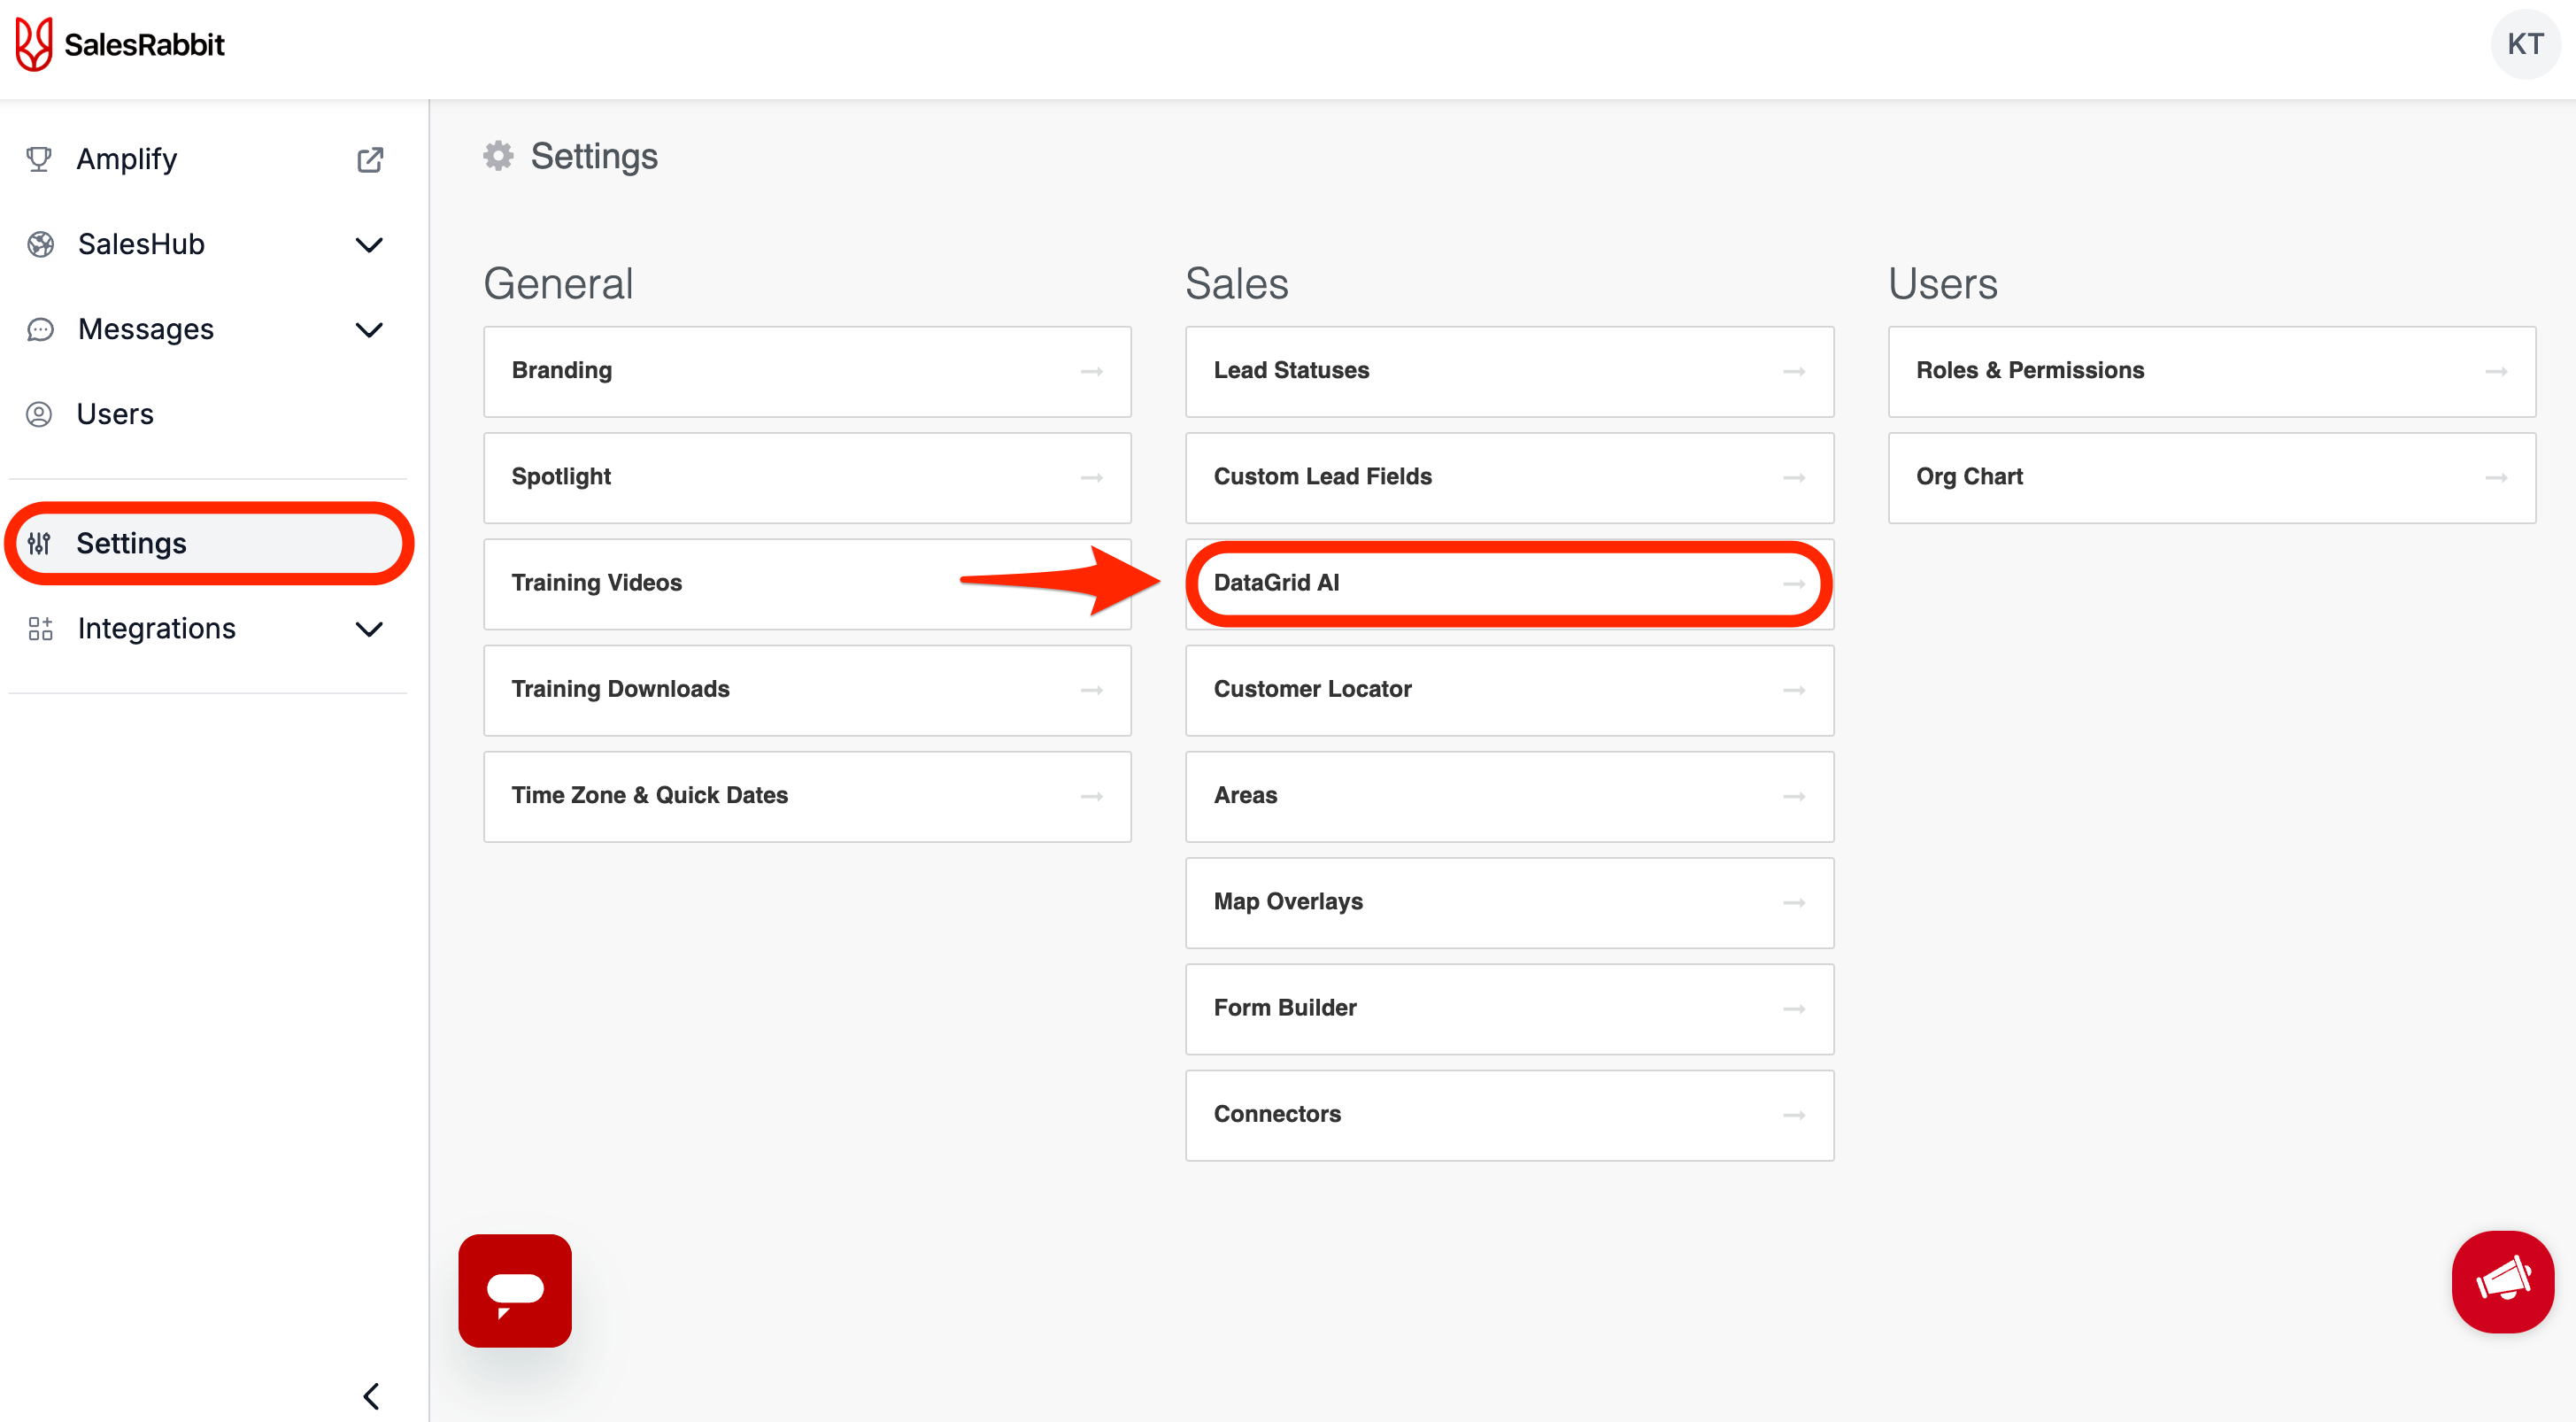Viewport: 2576px width, 1422px height.
Task: Click the arrow on Time Zone & Quick Dates
Action: point(1092,796)
